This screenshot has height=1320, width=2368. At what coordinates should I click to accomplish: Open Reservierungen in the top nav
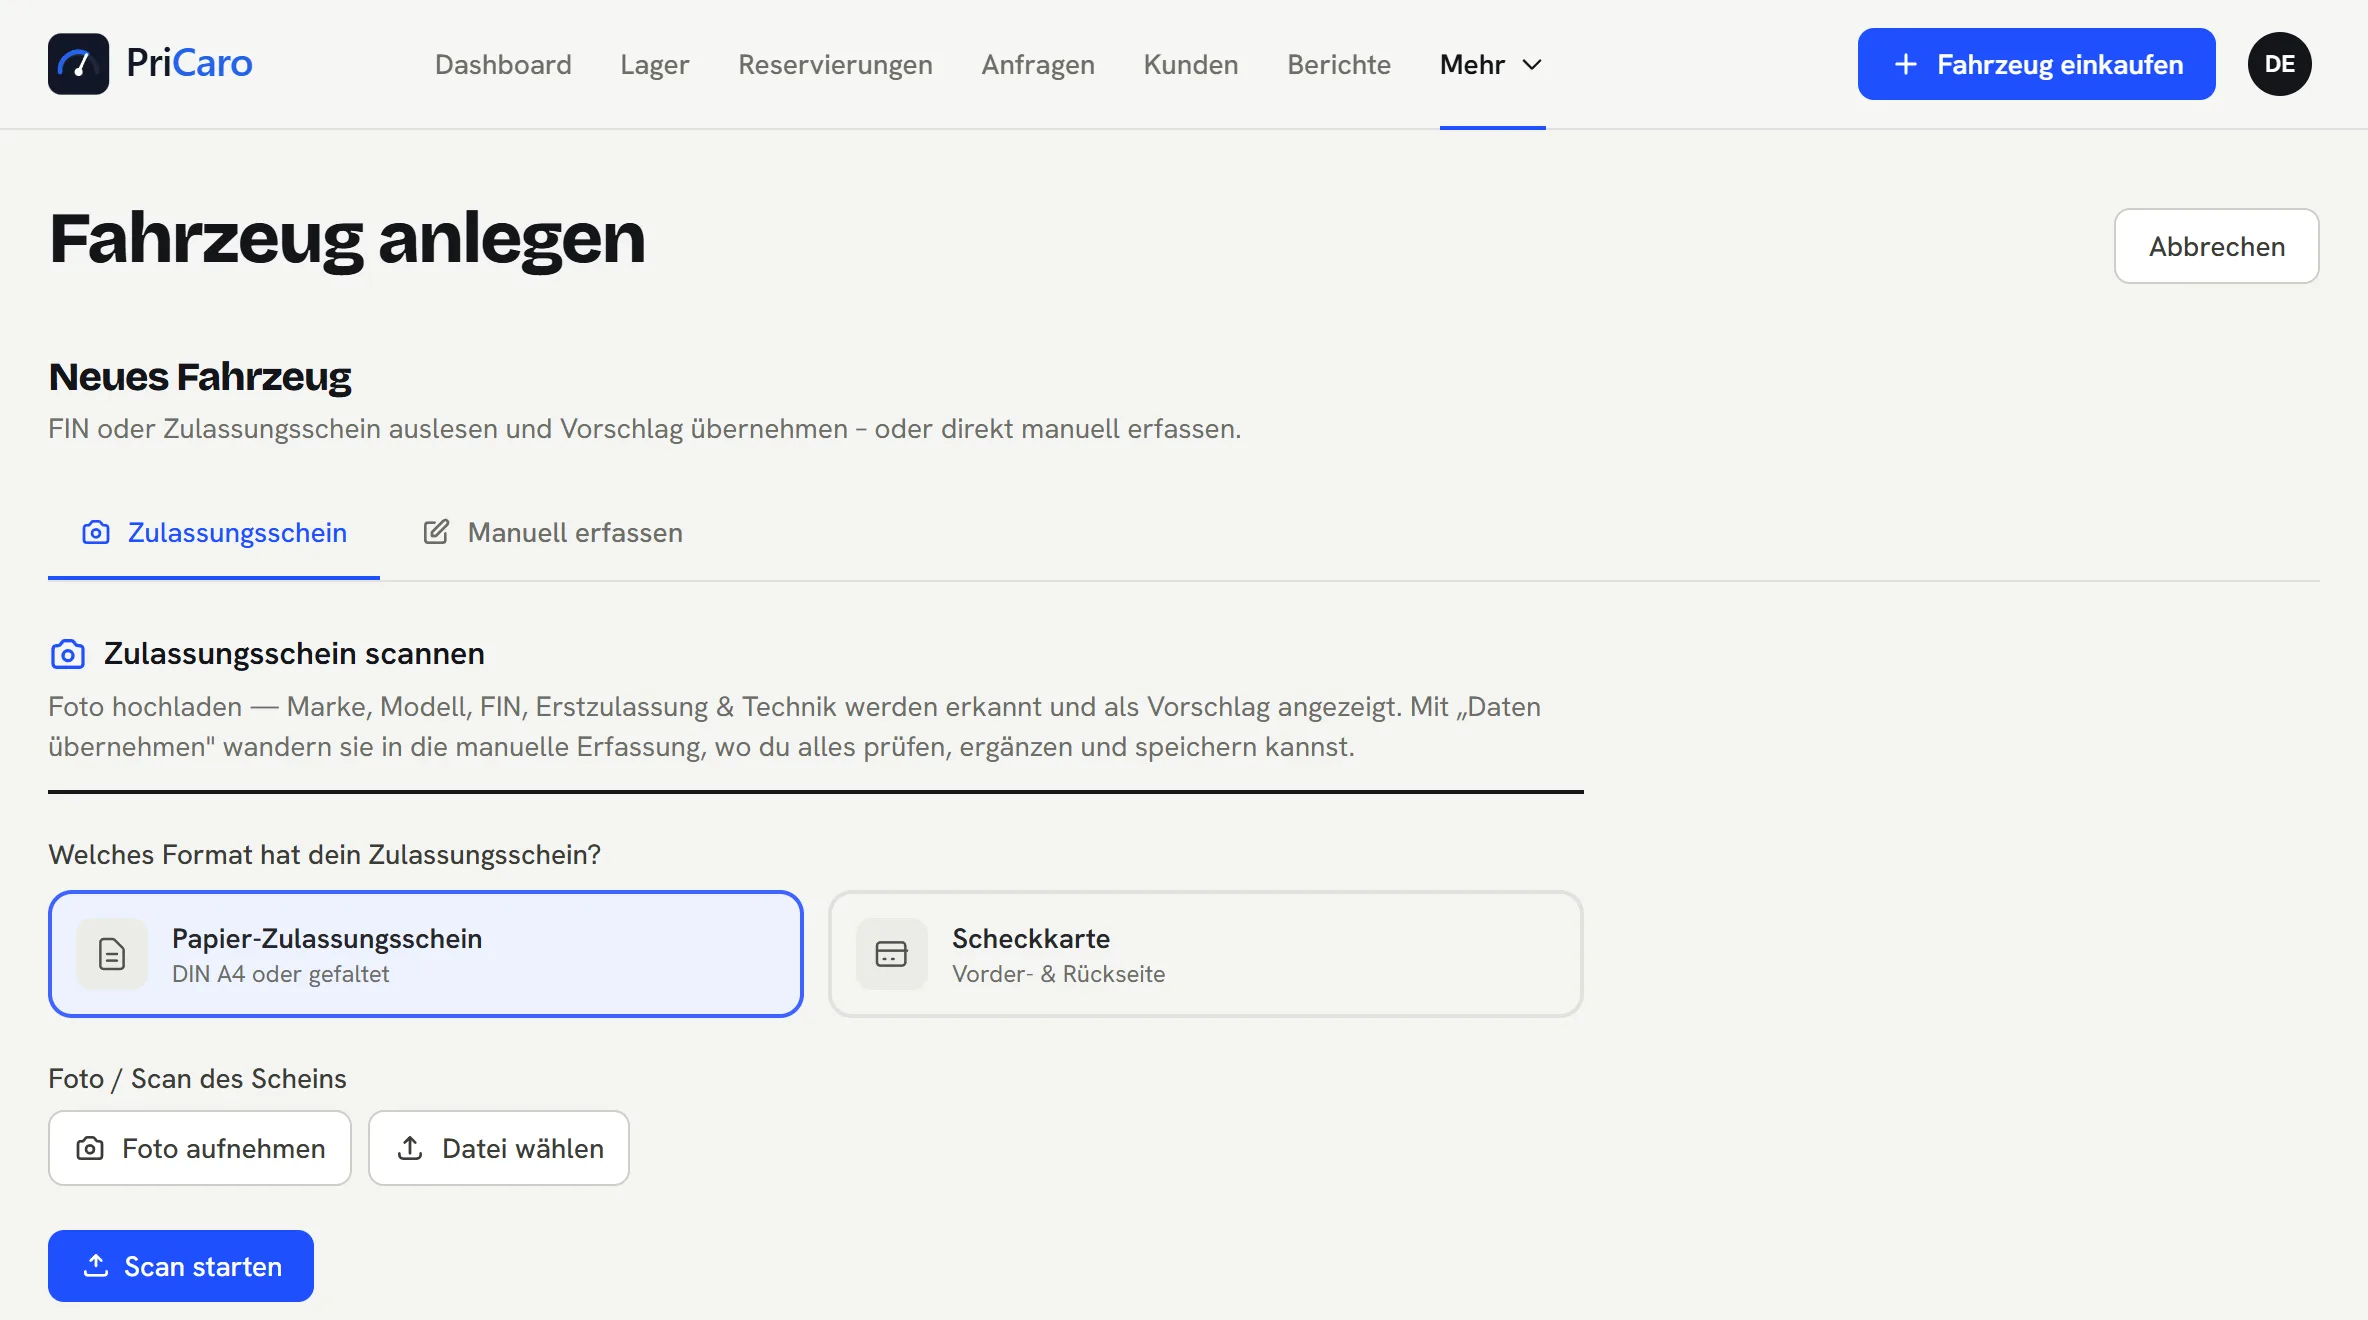tap(835, 64)
